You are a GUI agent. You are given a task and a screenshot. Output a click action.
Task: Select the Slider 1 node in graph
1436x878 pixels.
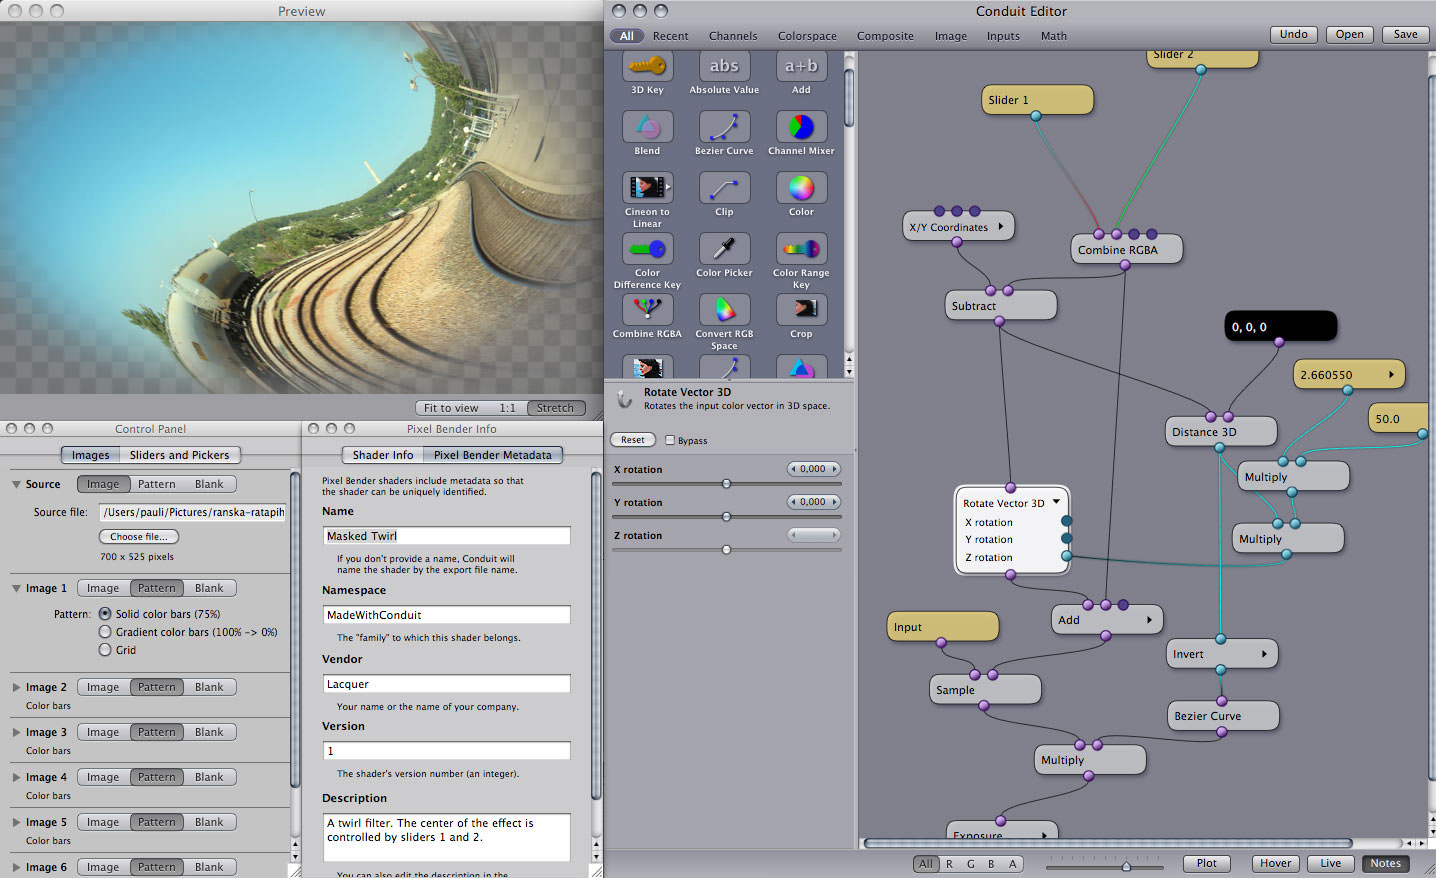click(1037, 100)
